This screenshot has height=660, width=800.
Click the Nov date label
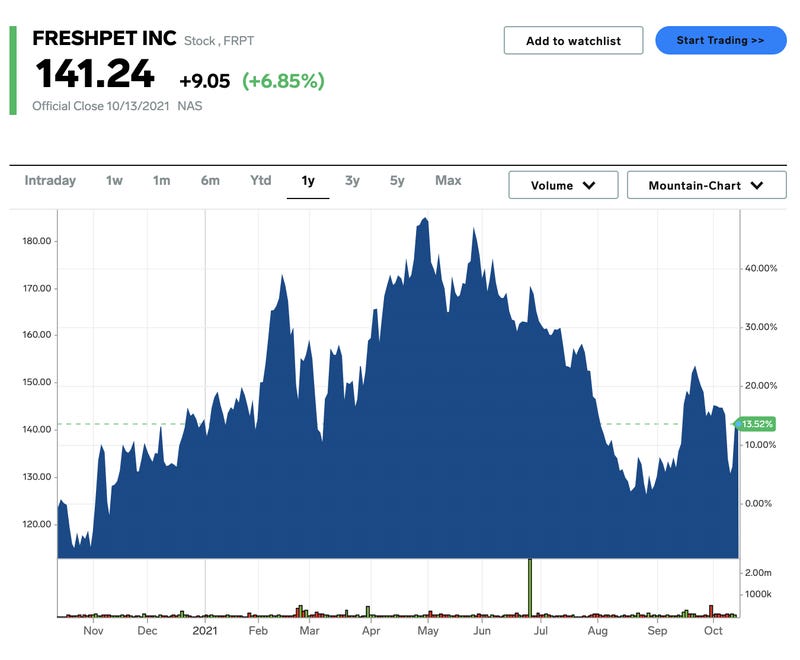click(x=93, y=631)
